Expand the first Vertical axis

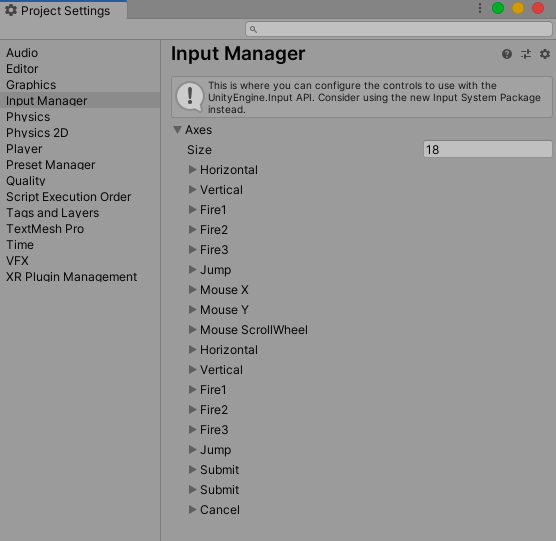pos(193,190)
